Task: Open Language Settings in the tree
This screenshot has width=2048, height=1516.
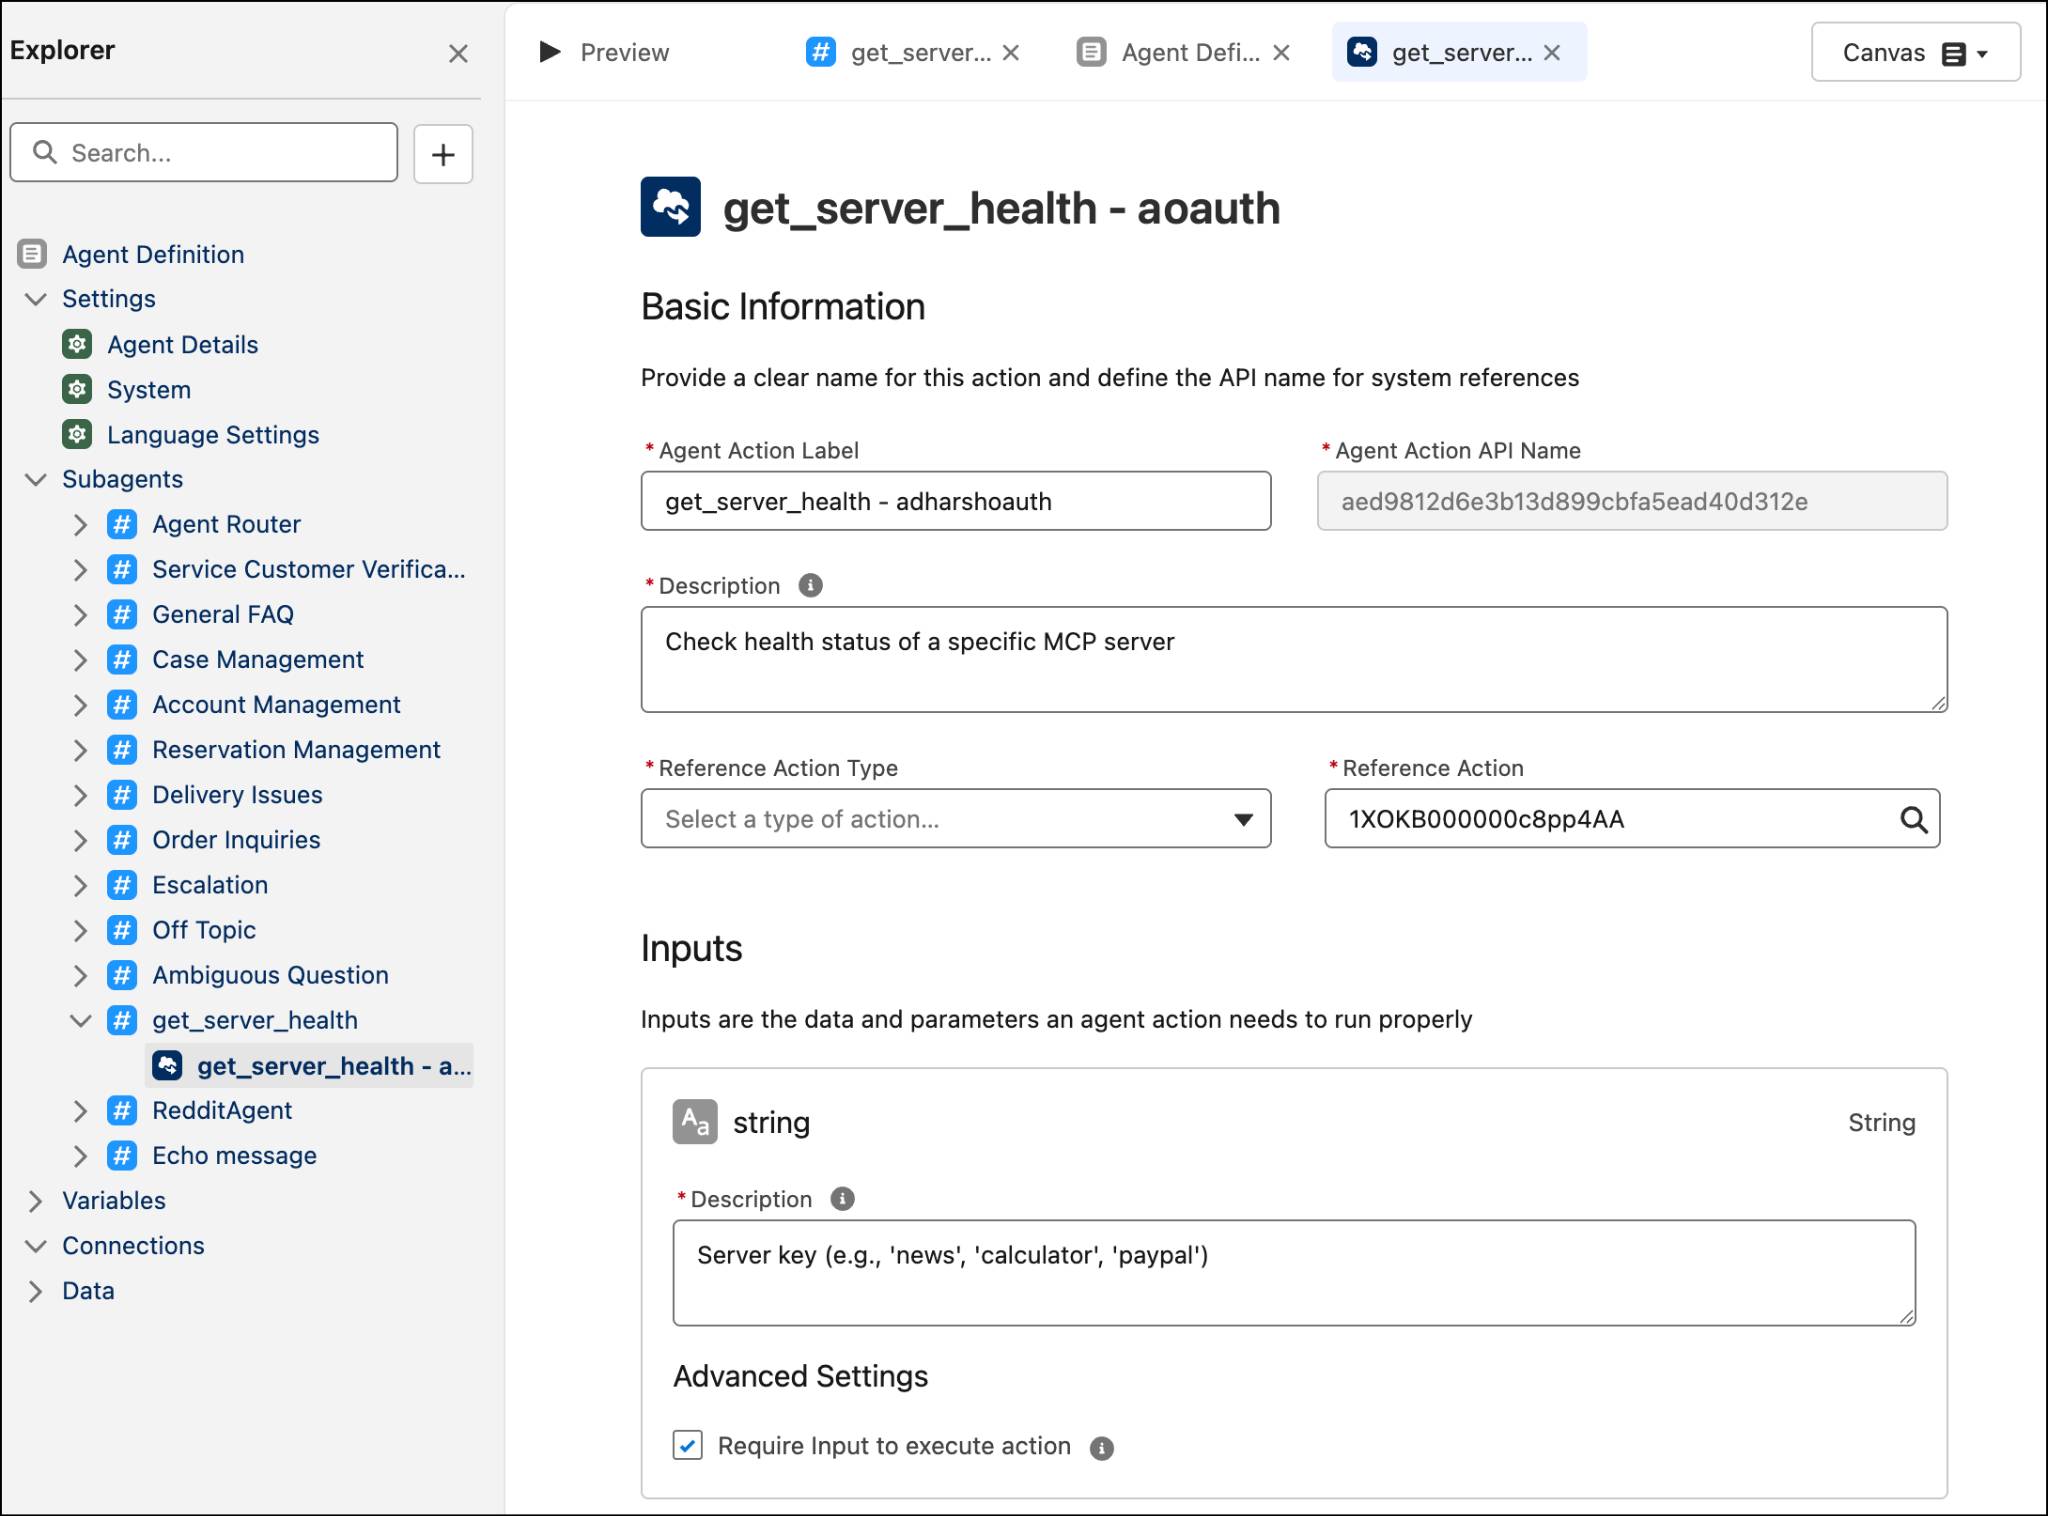Action: 213,434
